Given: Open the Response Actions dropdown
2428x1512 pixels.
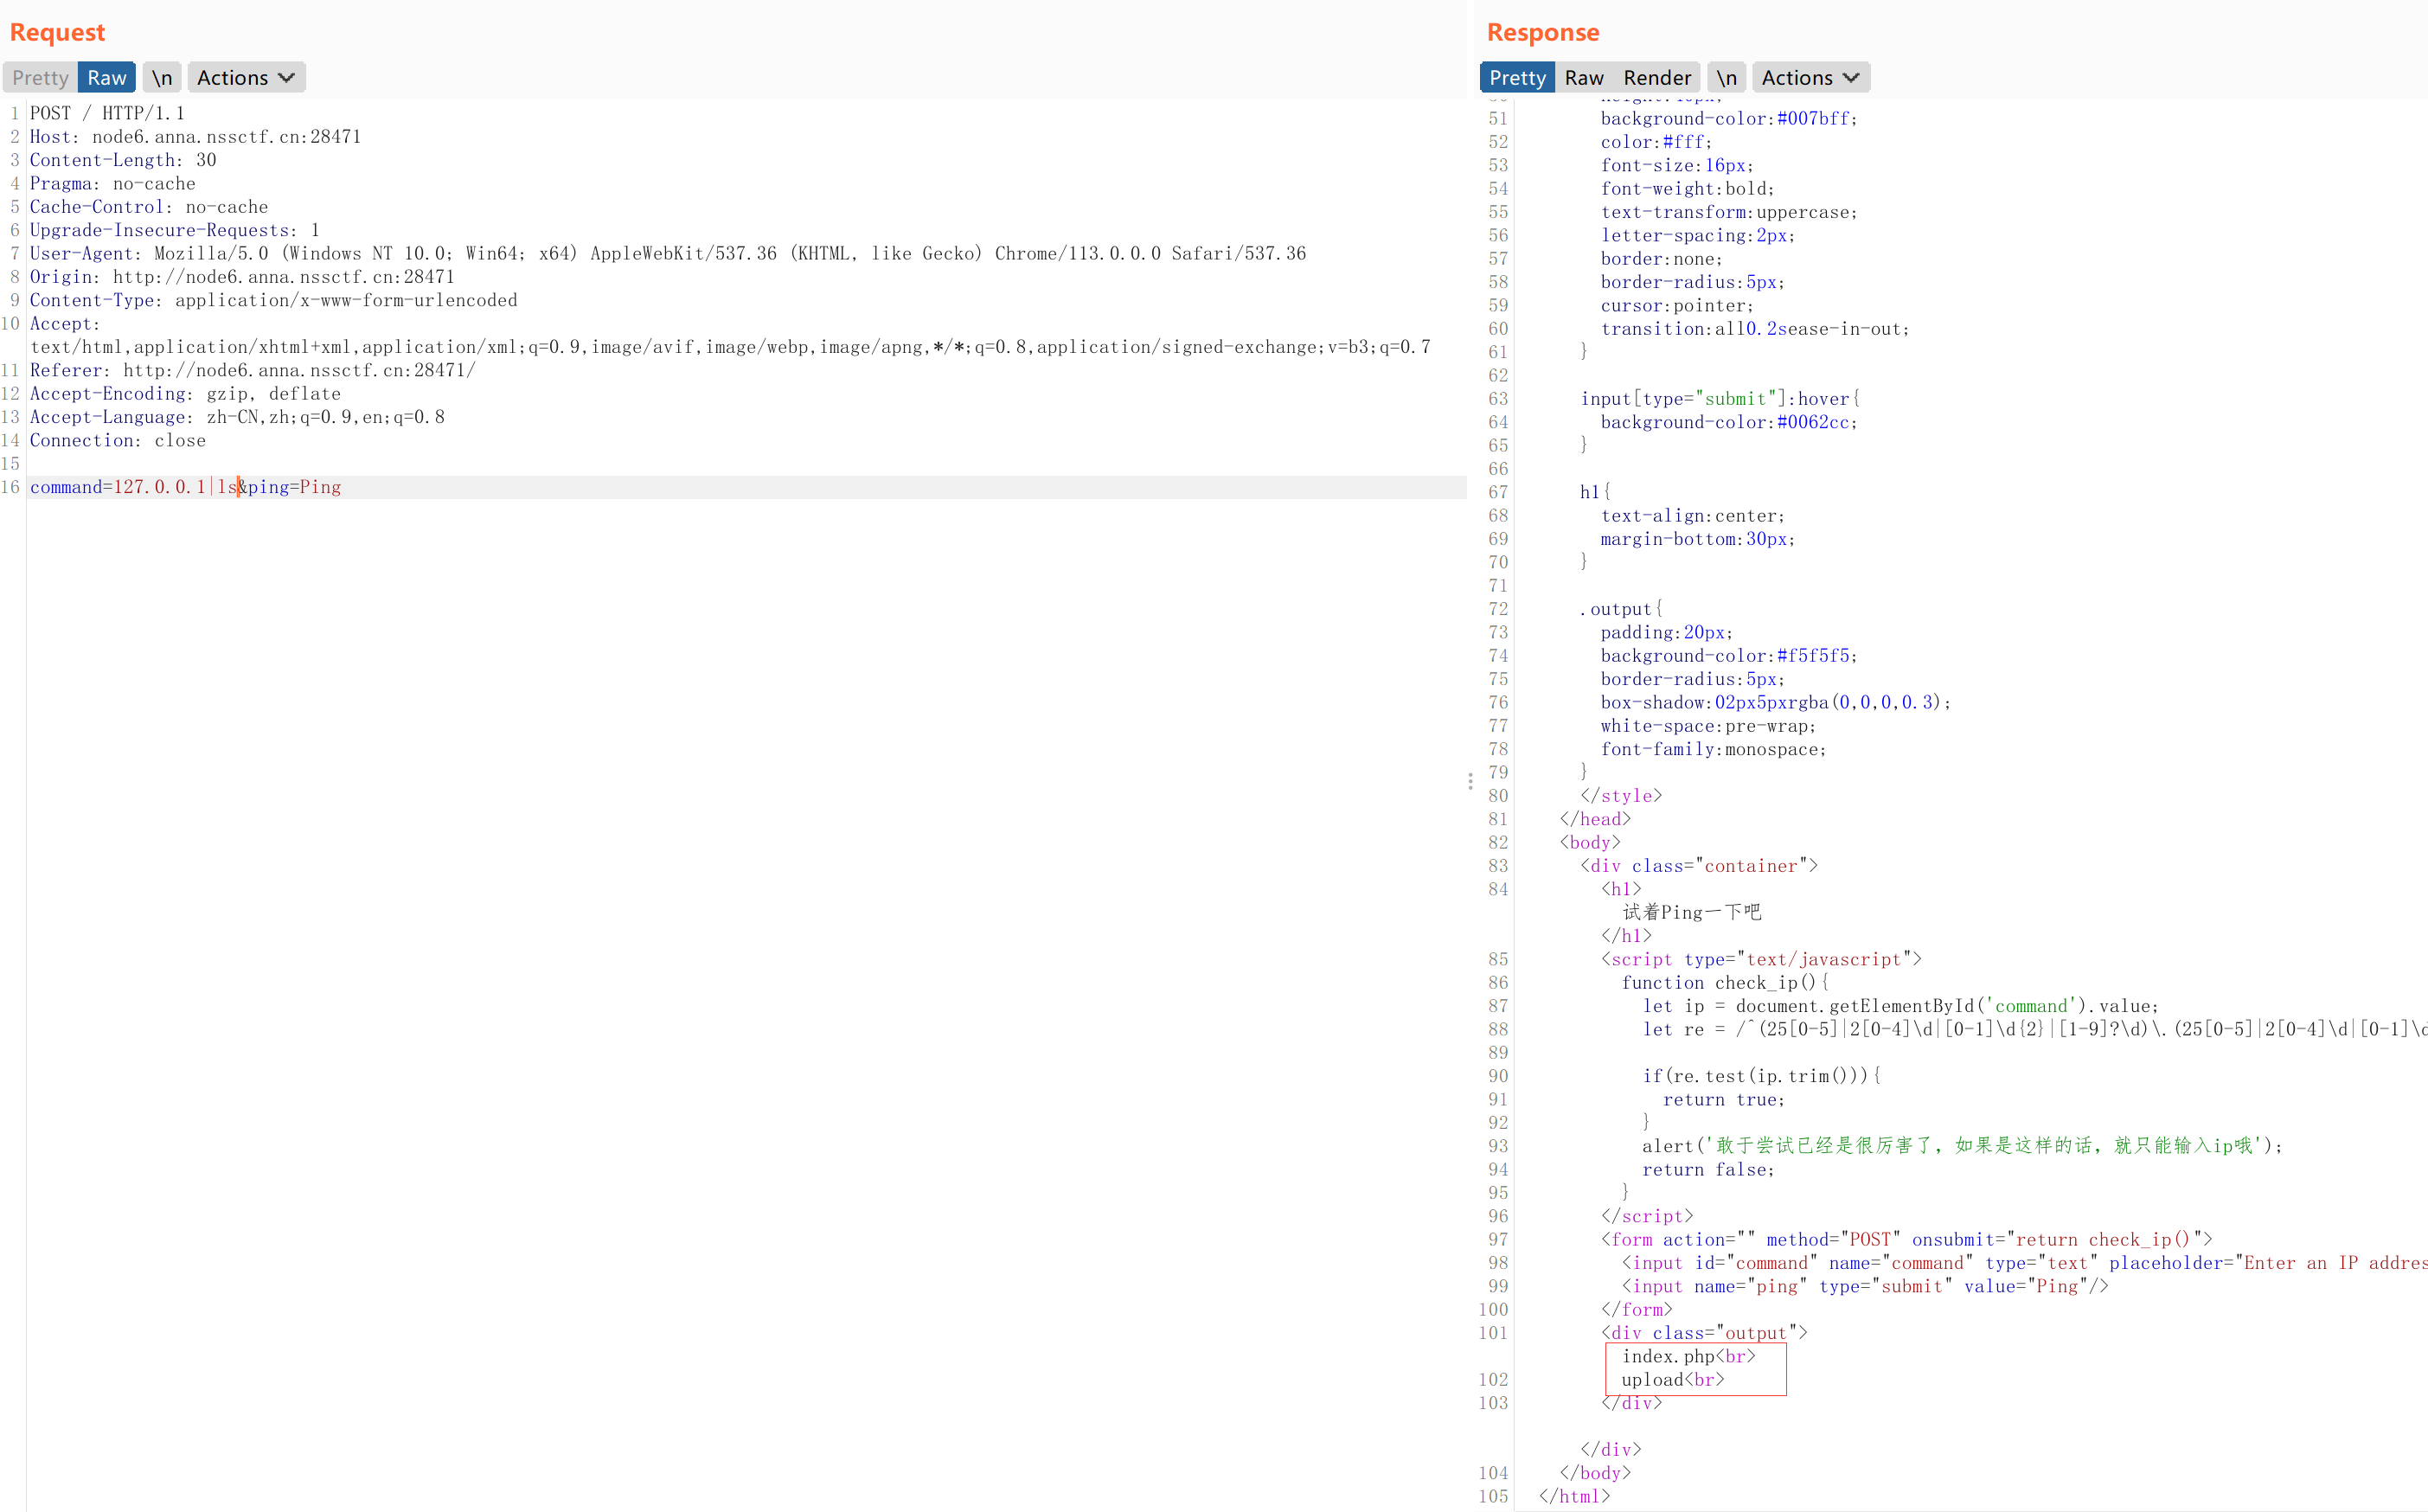Looking at the screenshot, I should (1811, 78).
